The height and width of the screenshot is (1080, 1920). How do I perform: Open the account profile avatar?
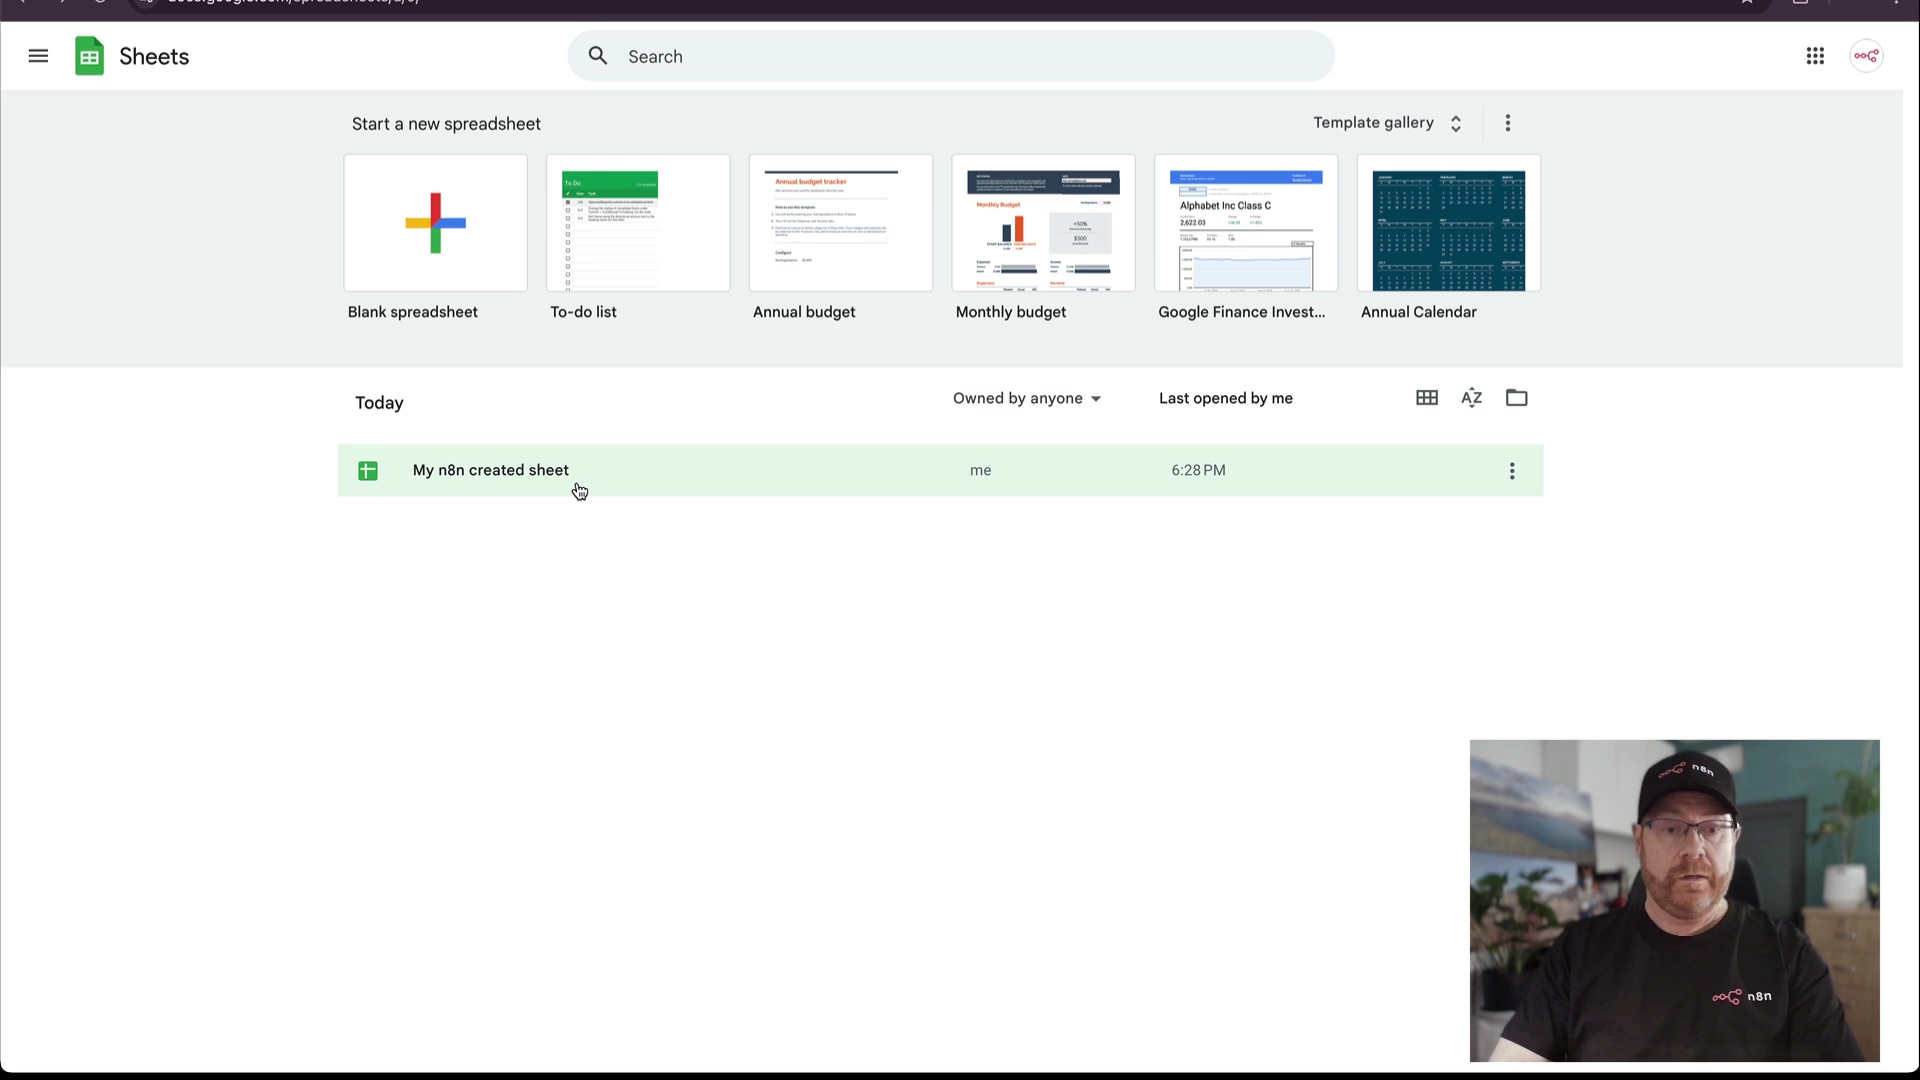[1866, 56]
